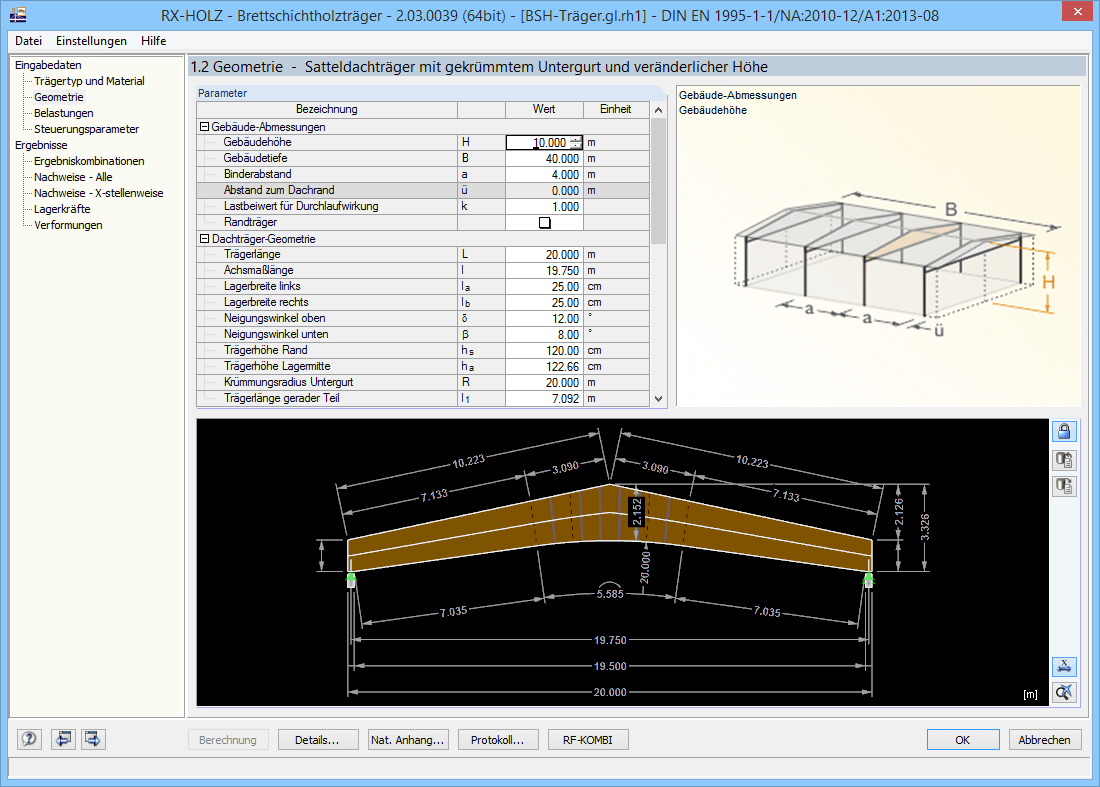Screen dimensions: 1100x787
Task: Open Nachweise - X-stellenweise results
Action: (x=98, y=194)
